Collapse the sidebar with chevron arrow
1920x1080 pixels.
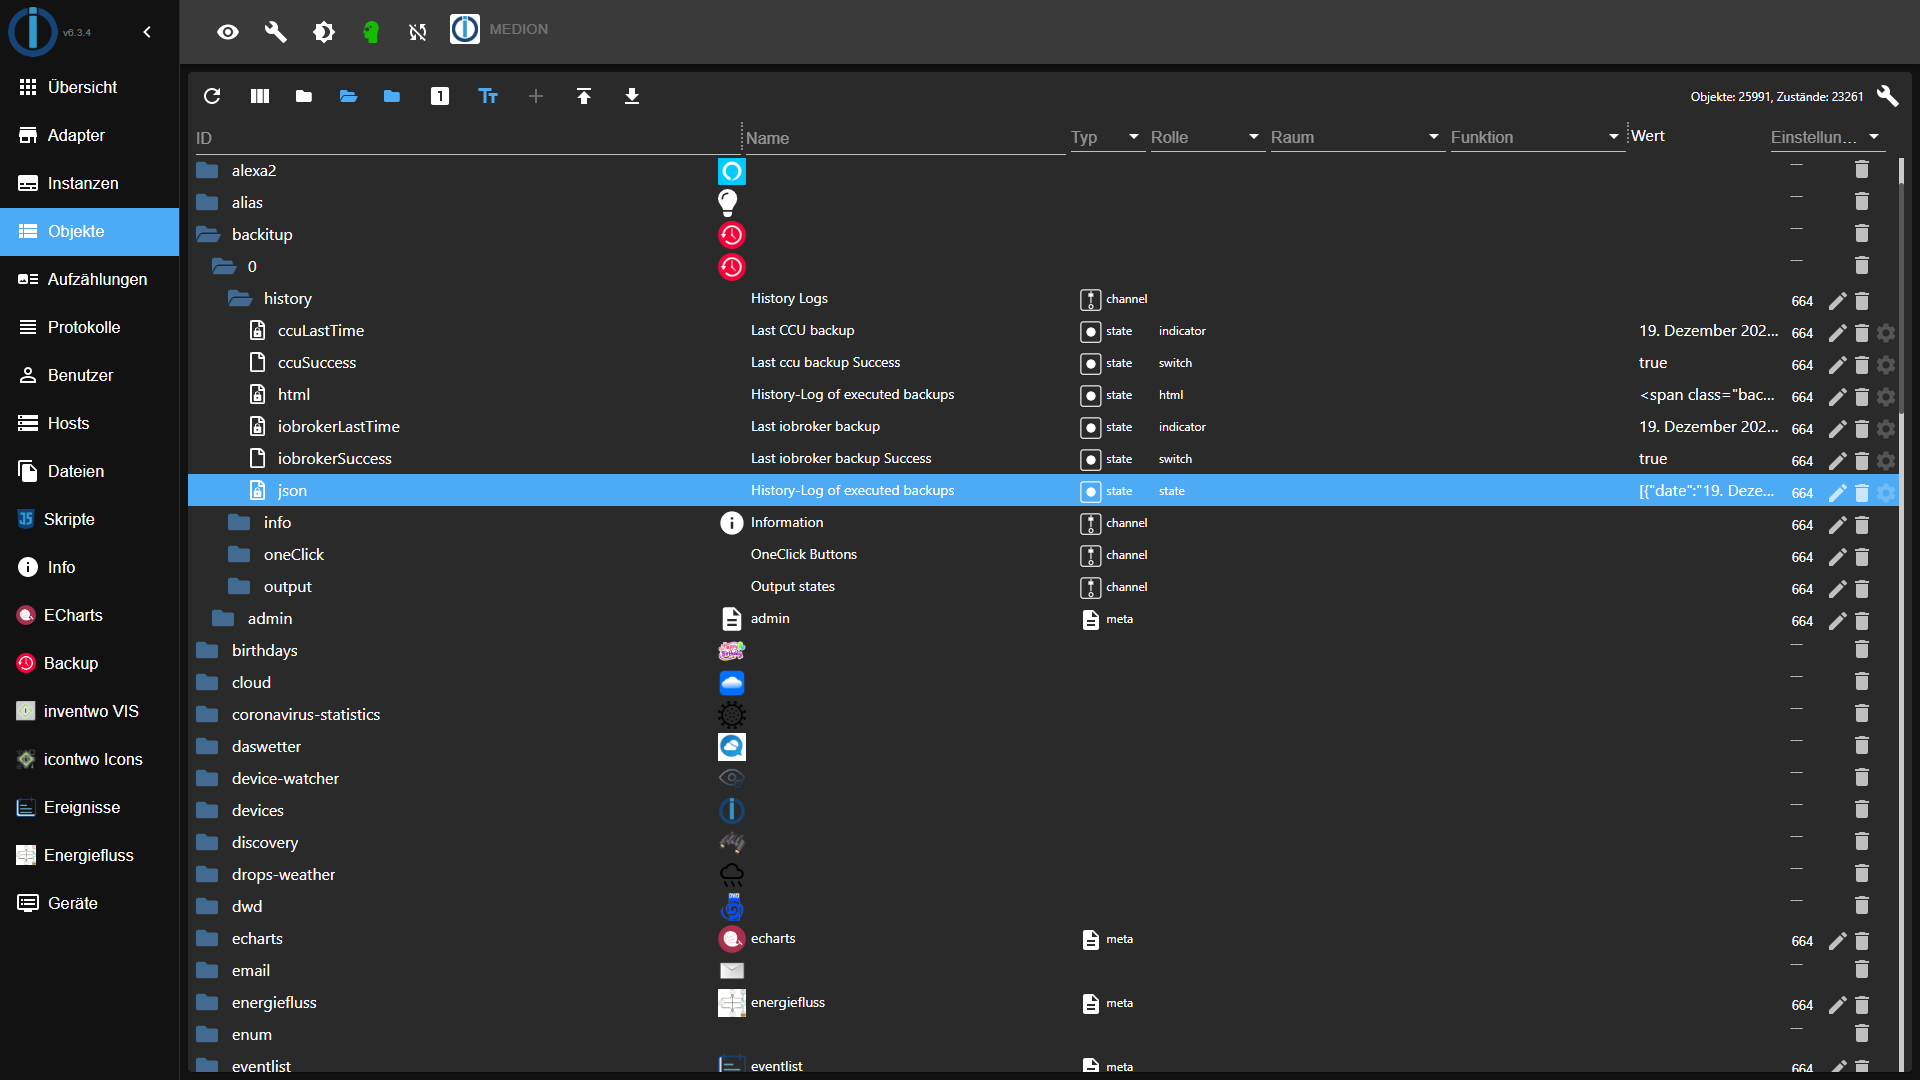(x=147, y=32)
